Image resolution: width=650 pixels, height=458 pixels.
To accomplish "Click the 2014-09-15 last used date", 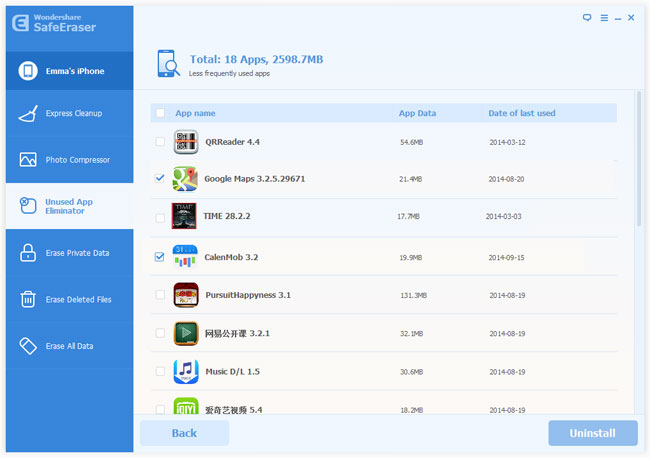I will point(507,257).
